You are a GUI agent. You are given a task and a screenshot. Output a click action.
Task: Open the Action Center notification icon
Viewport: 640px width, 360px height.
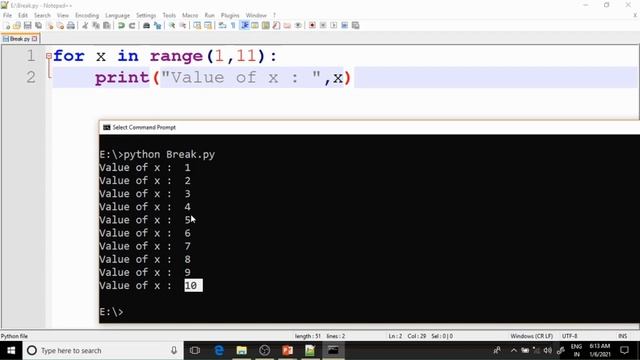point(624,350)
